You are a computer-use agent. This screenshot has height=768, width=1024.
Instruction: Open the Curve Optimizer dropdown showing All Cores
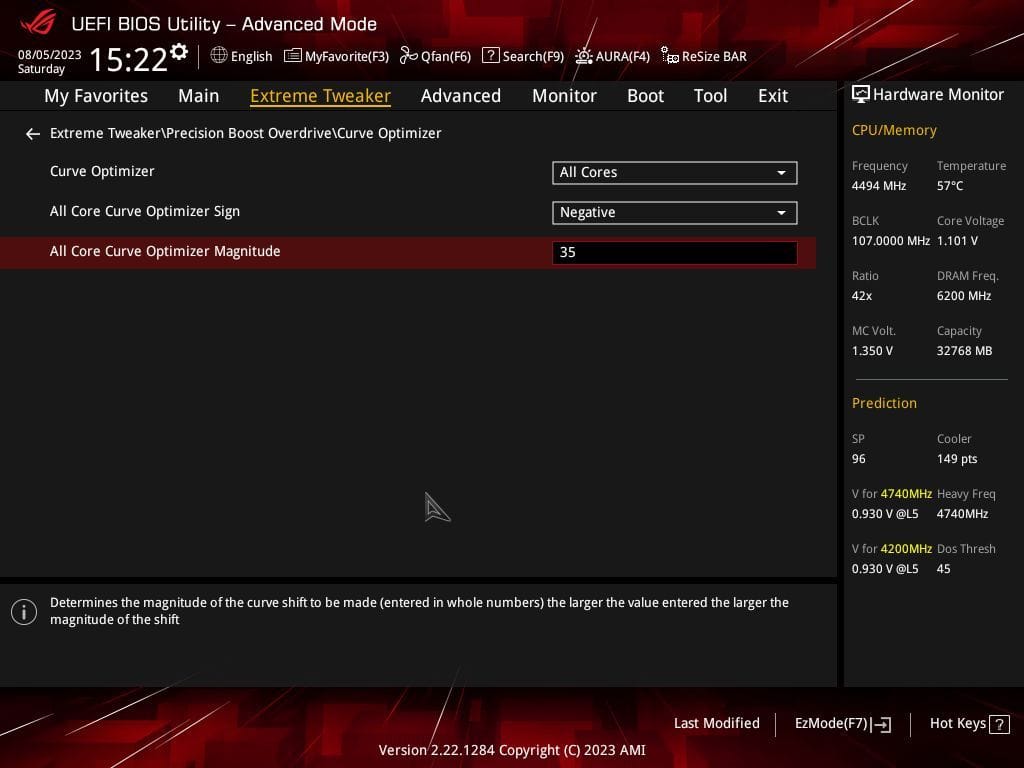click(674, 172)
